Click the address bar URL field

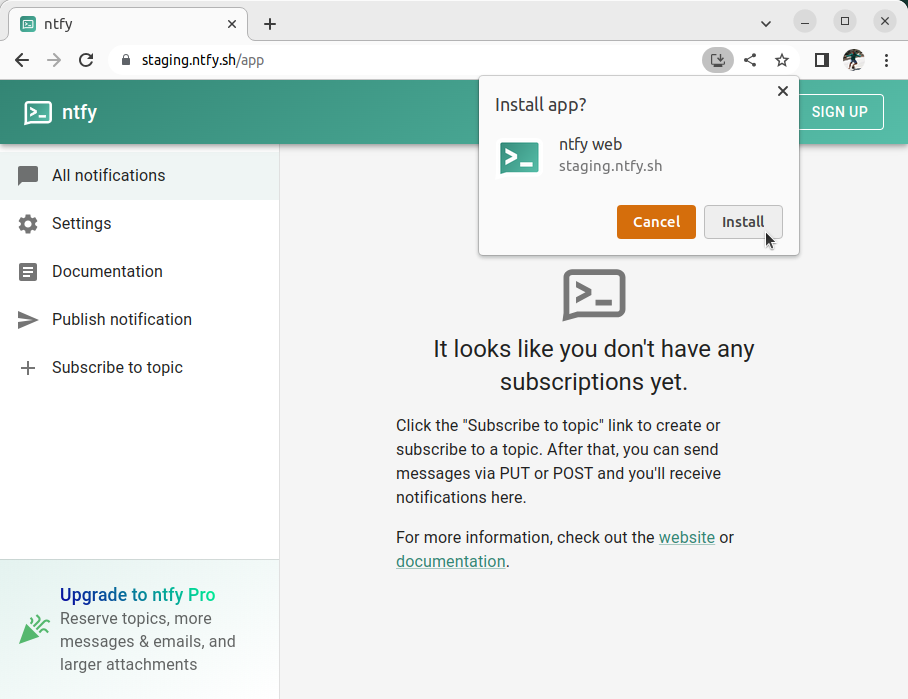click(x=400, y=60)
